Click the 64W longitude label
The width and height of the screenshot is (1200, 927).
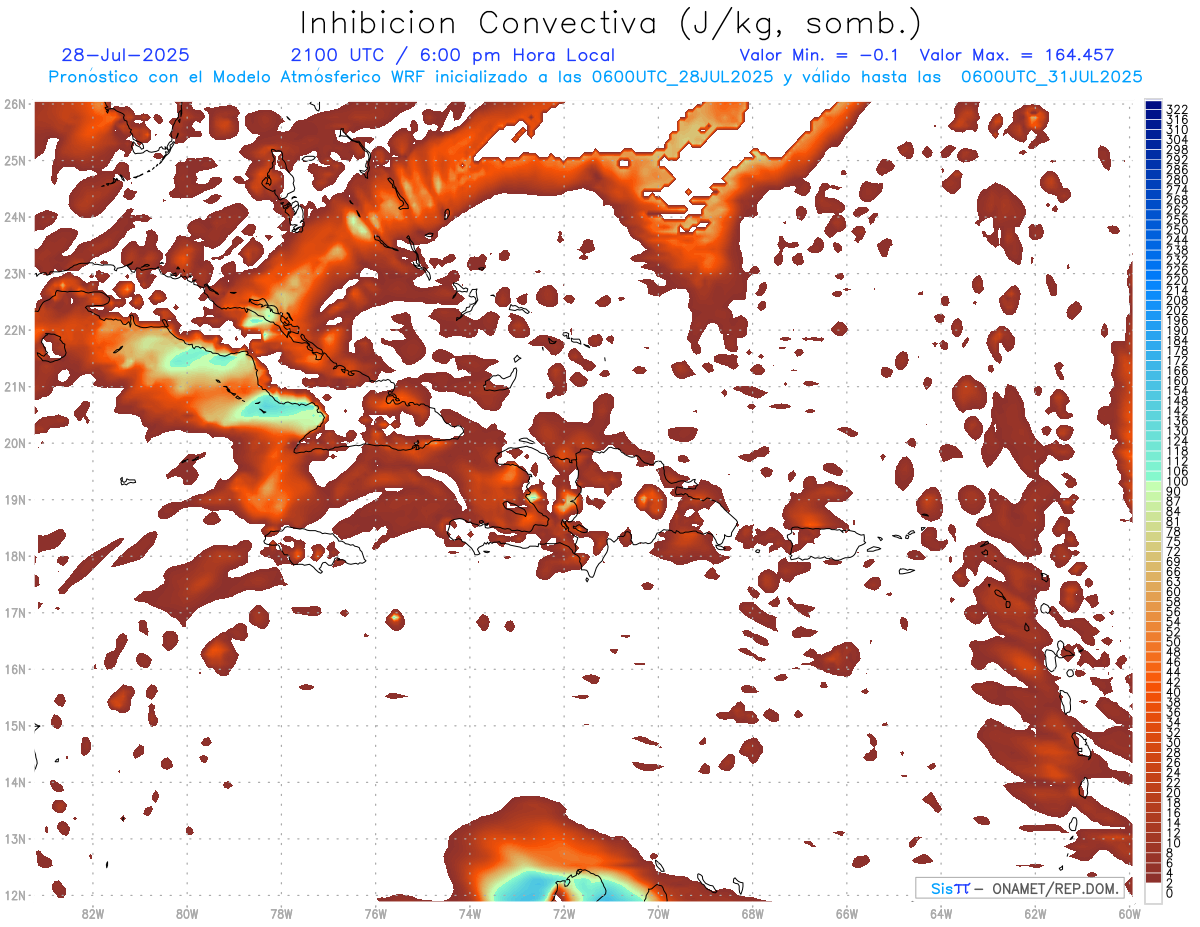[x=941, y=913]
